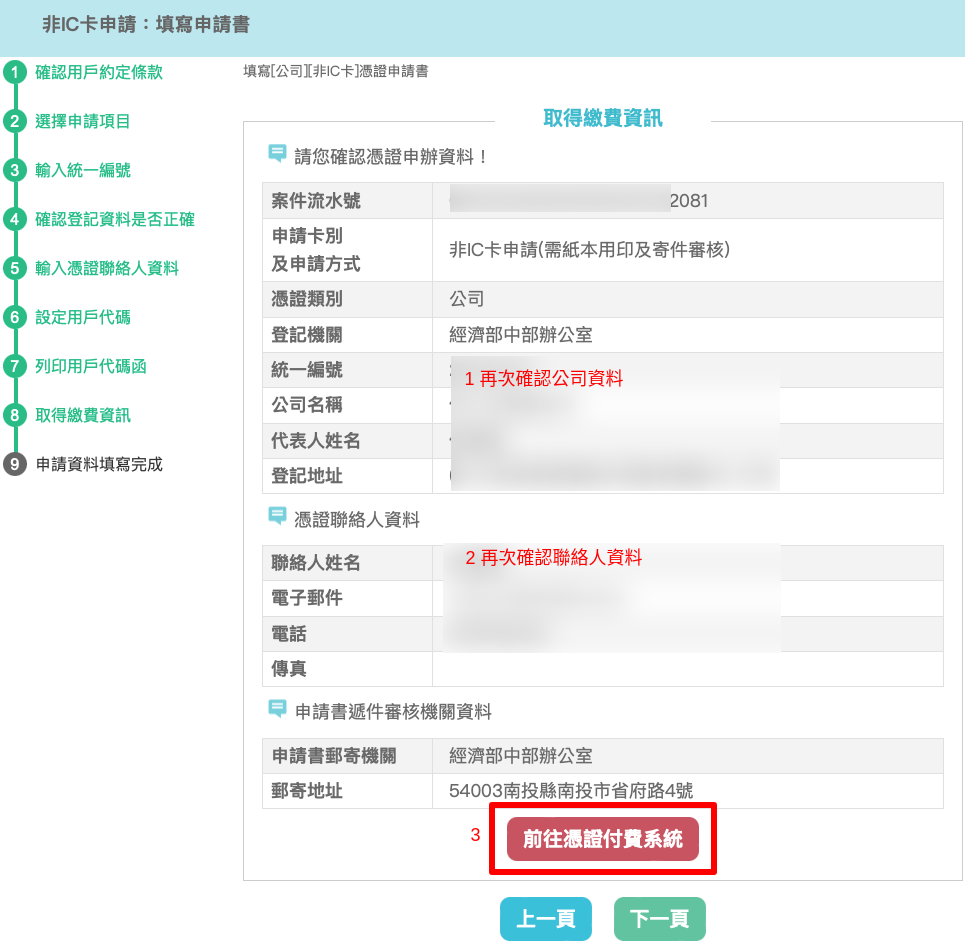Viewport: 965px width, 951px height.
Task: Click the 前往憑證付費系統 button
Action: point(603,838)
